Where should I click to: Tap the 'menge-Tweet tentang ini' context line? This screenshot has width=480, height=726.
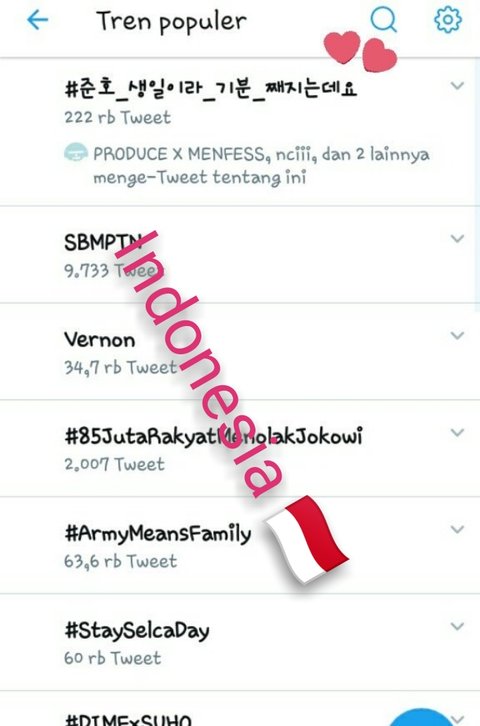click(199, 177)
